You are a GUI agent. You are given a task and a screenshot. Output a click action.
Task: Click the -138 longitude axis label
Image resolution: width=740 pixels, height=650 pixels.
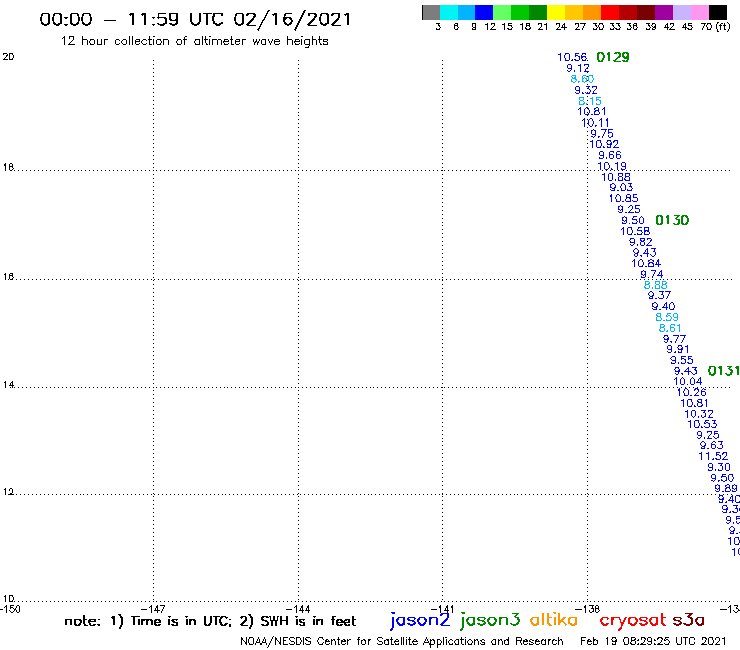[x=587, y=609]
